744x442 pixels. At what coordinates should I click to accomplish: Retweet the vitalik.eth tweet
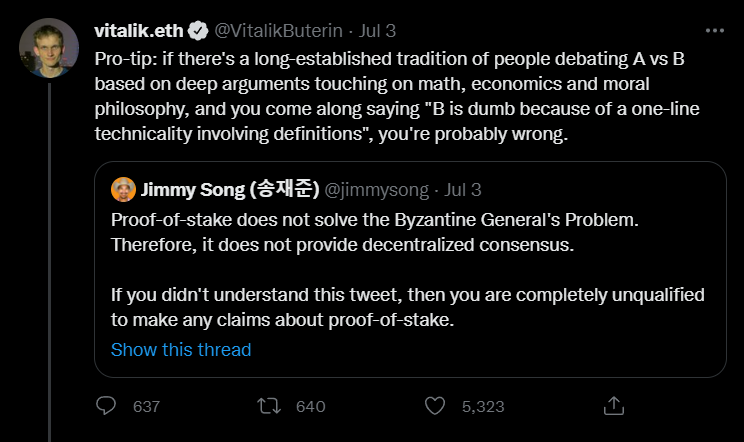(269, 406)
